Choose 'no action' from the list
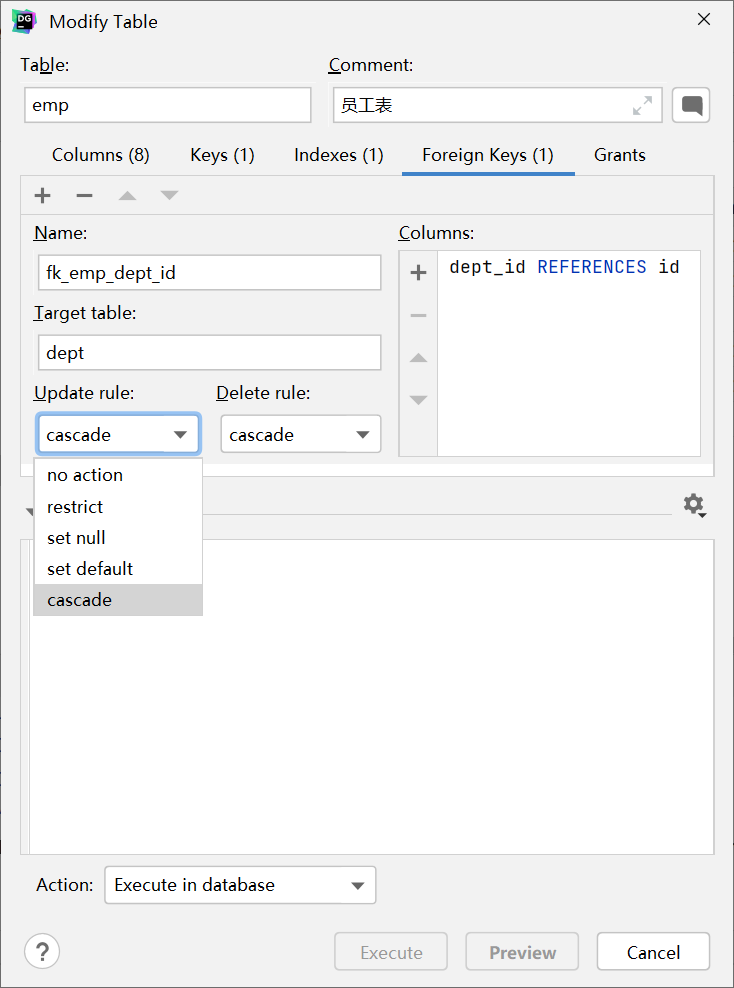The image size is (734, 988). tap(118, 475)
